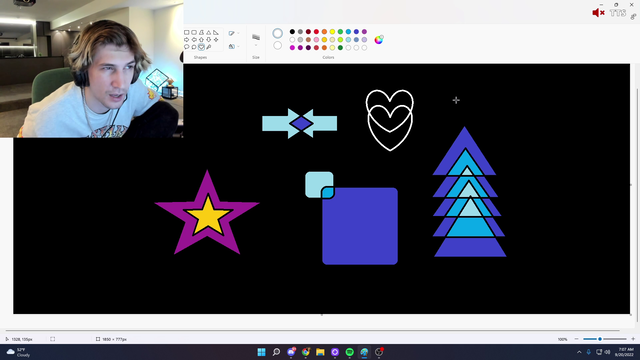Click the 100% zoom level text

pos(562,339)
